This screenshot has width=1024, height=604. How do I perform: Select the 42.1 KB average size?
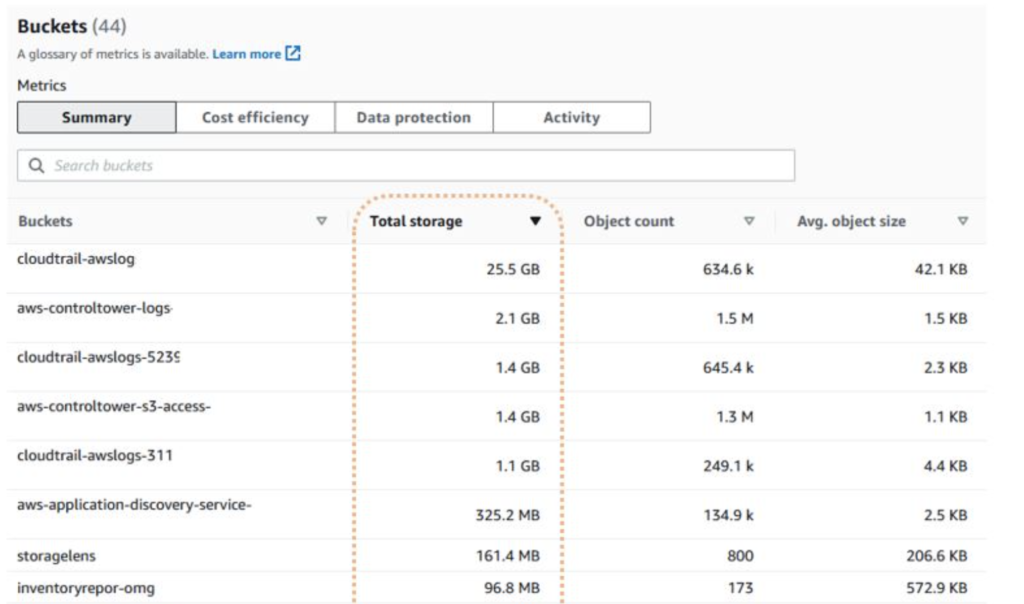(x=941, y=269)
